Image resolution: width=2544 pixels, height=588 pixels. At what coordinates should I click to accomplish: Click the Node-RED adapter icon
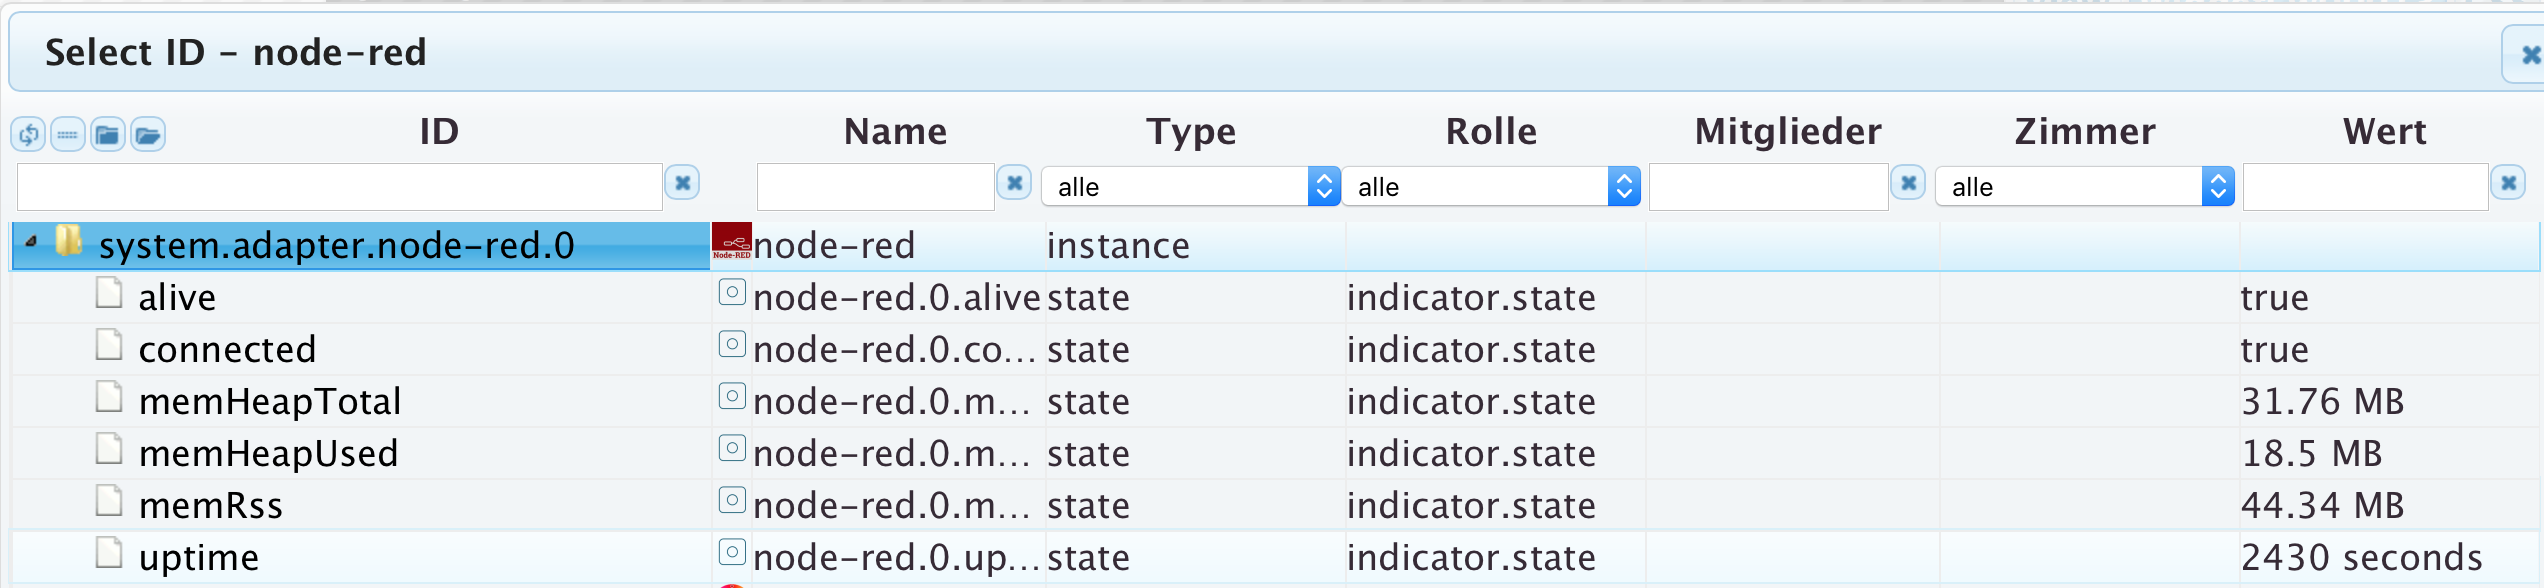[x=731, y=242]
